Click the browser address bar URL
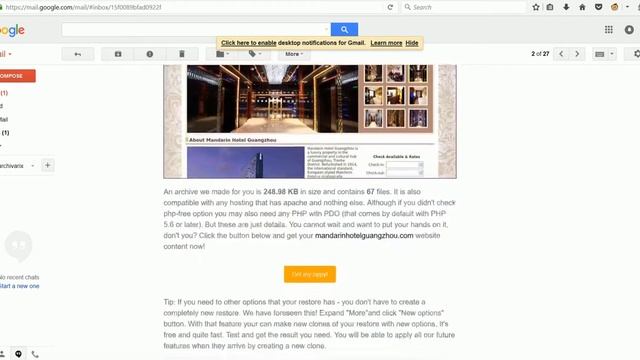Screen dimensions: 640x360 (x=84, y=7)
